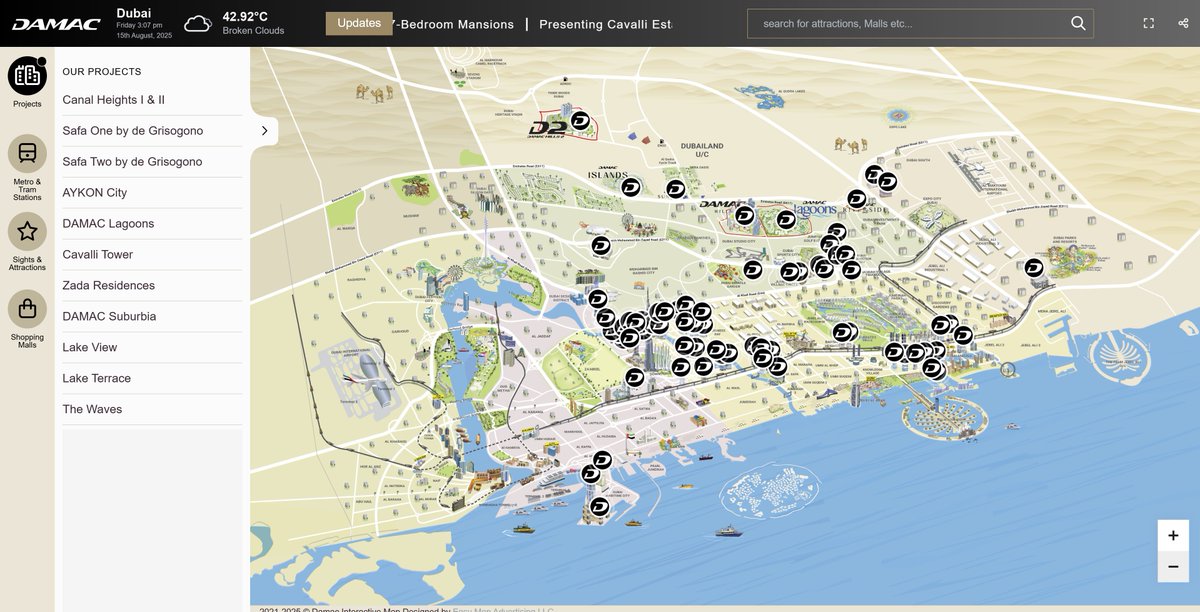Show Shopping Malls layer

click(27, 309)
